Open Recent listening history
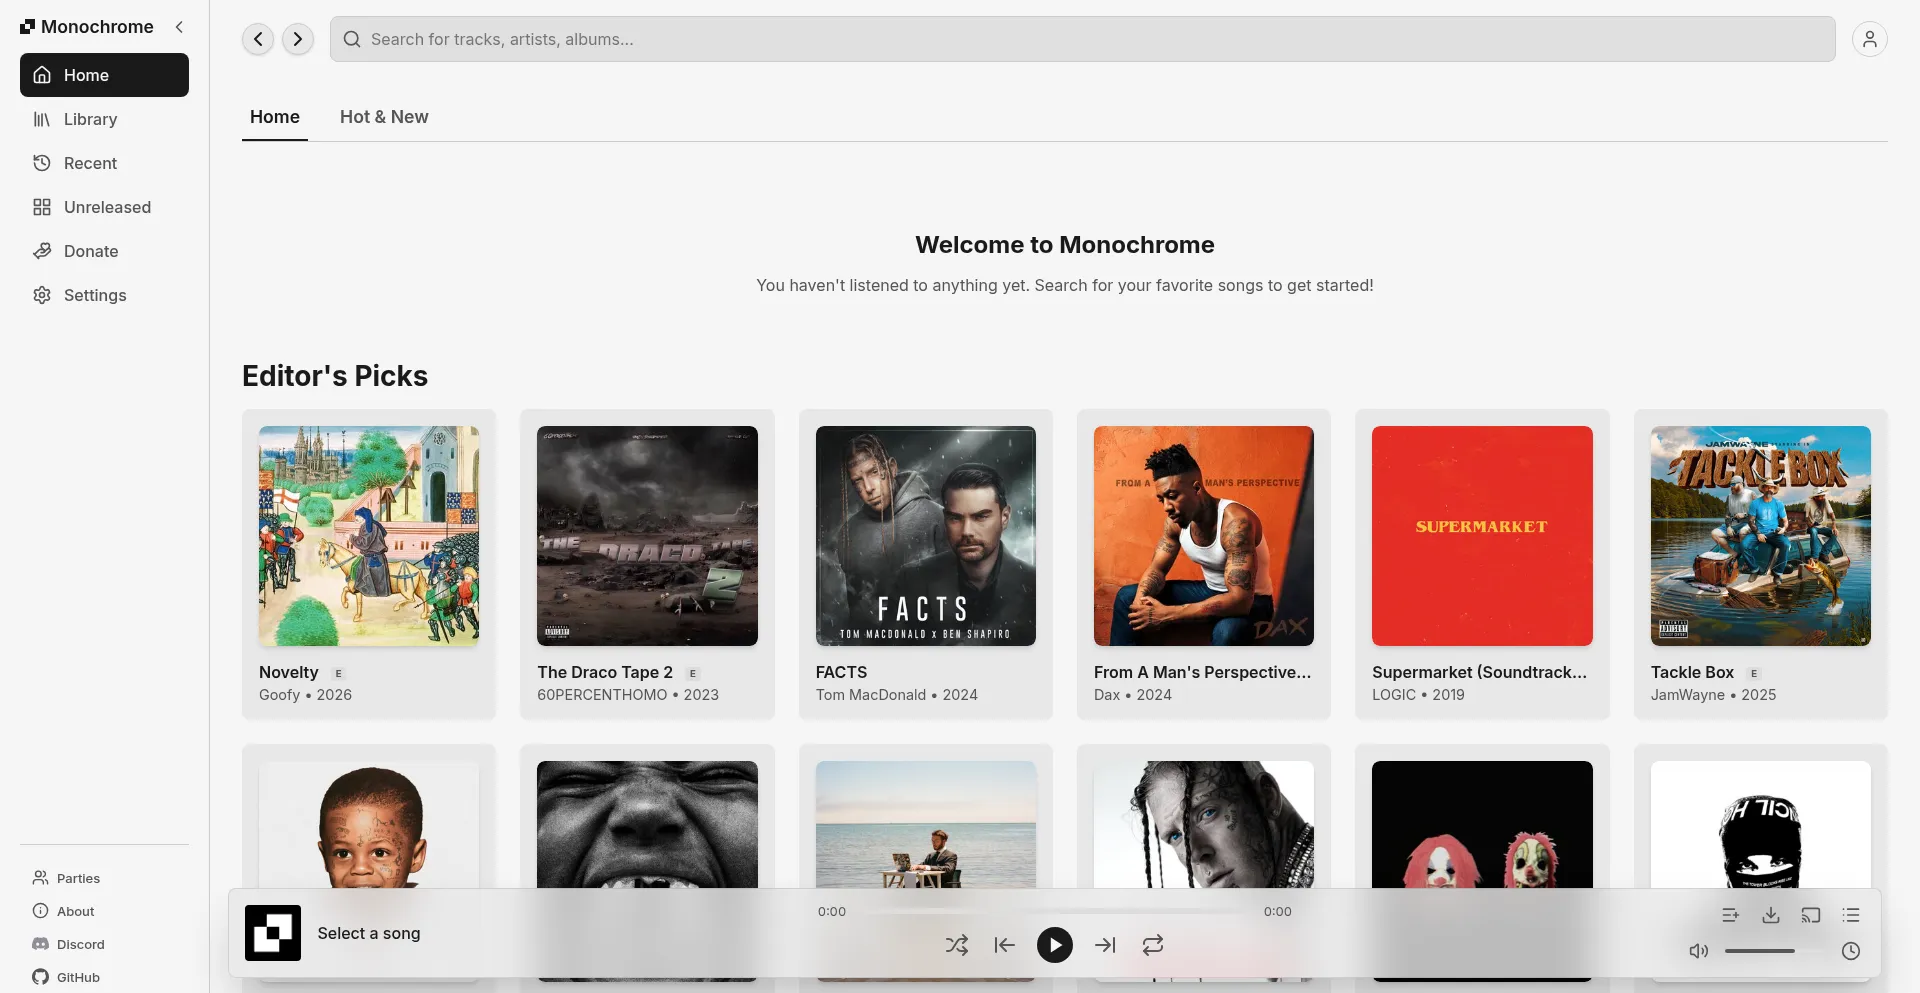The width and height of the screenshot is (1920, 993). (x=104, y=163)
